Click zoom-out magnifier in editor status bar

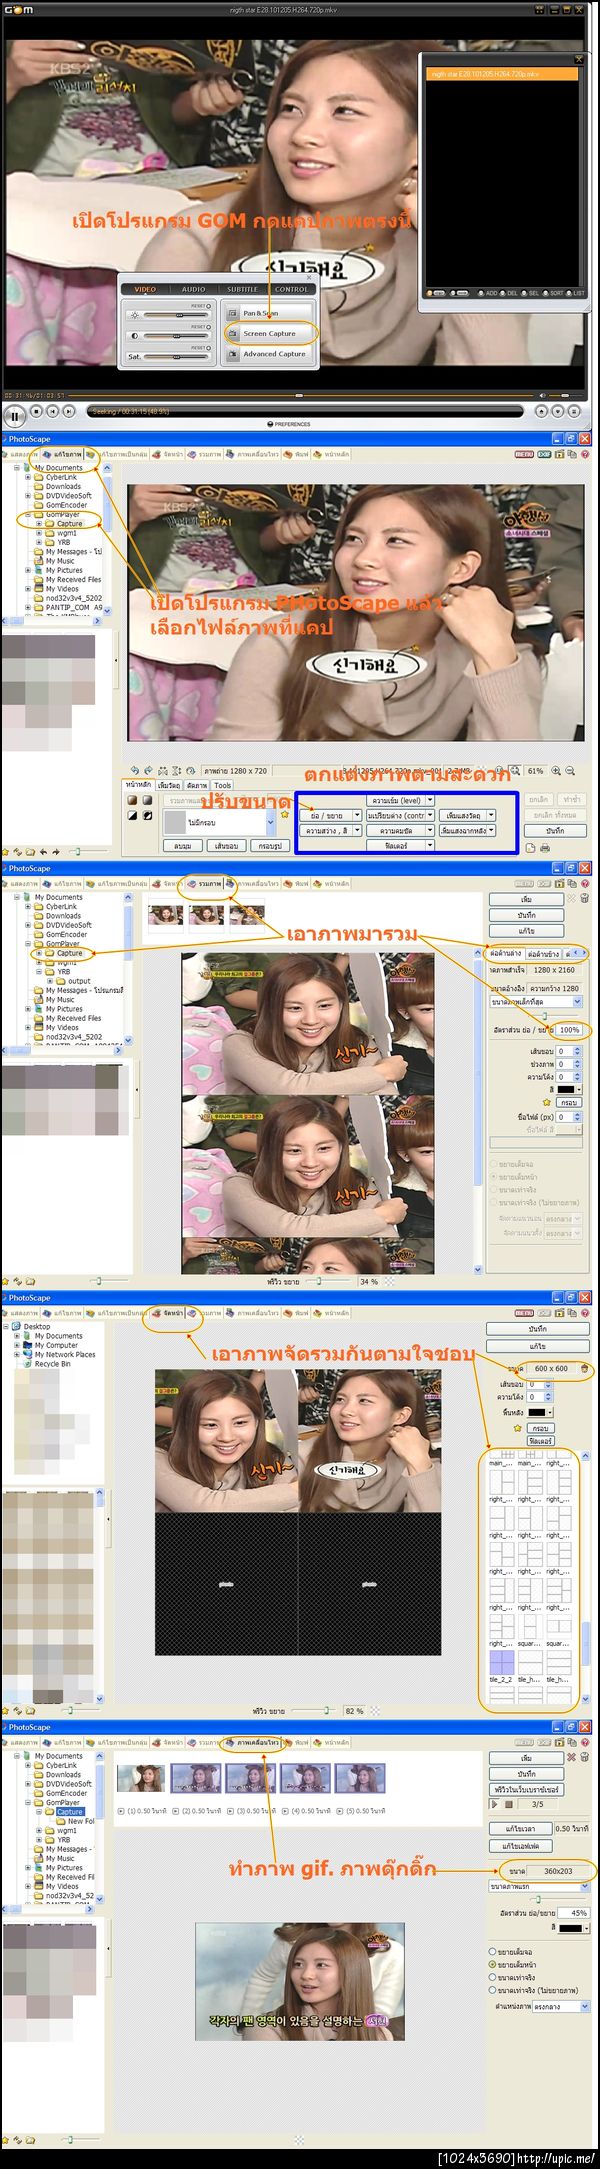[570, 771]
